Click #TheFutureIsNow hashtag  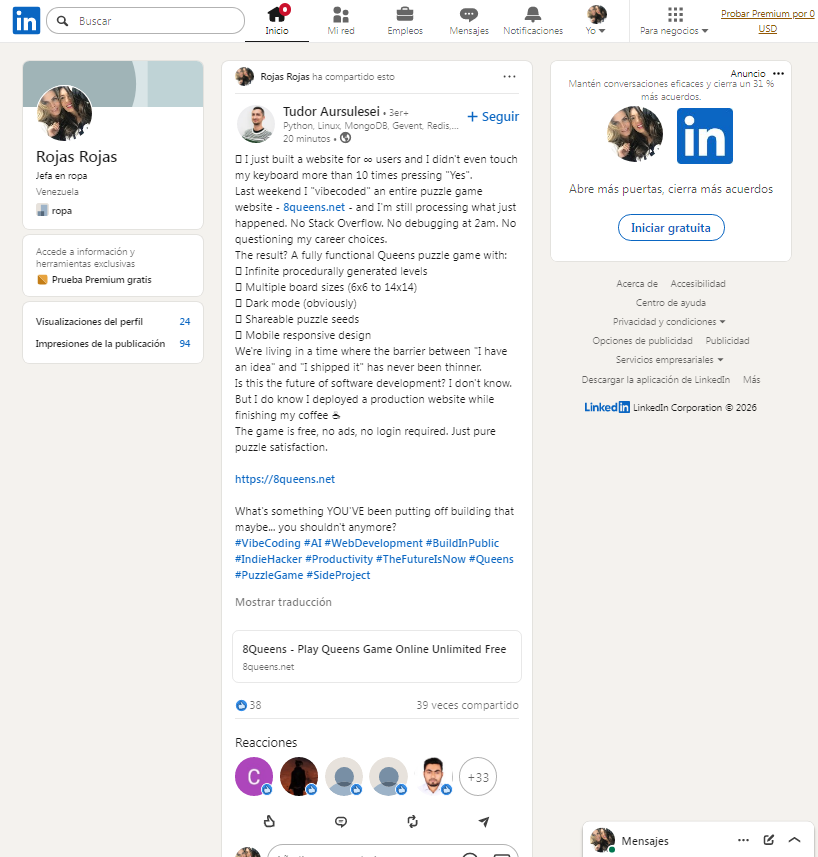pos(421,559)
